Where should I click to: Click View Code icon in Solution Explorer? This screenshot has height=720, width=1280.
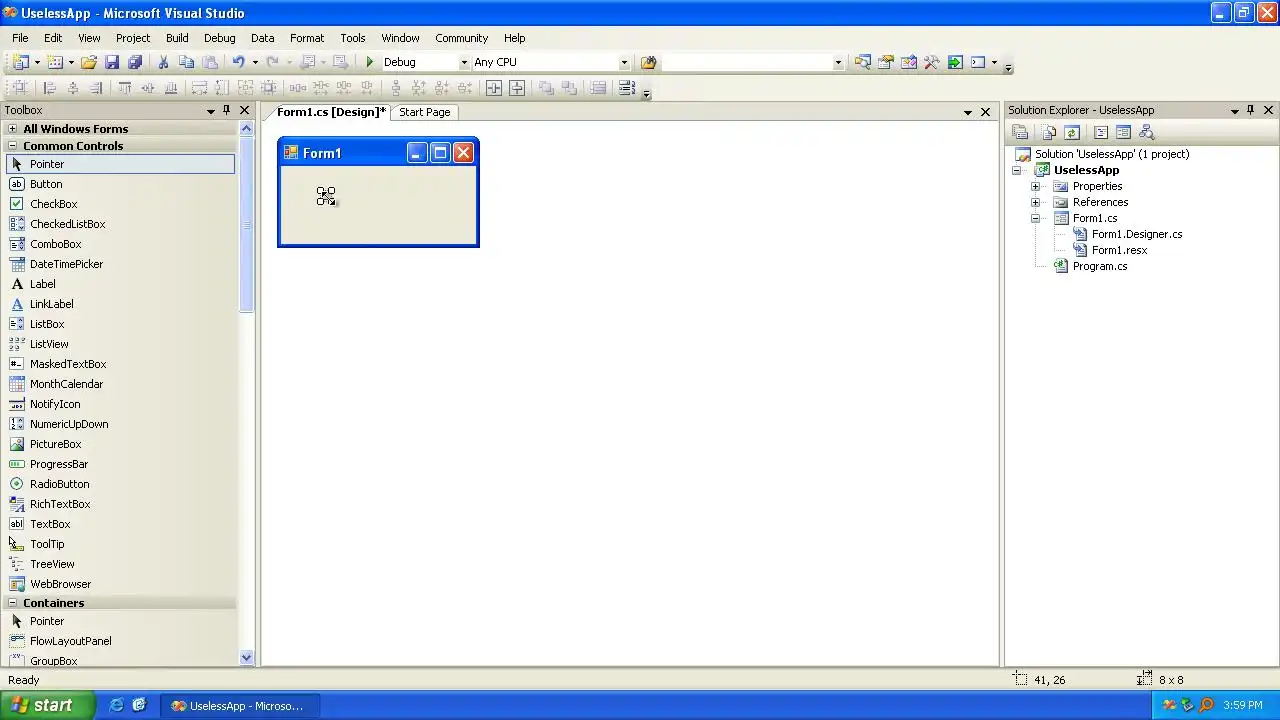click(1100, 132)
